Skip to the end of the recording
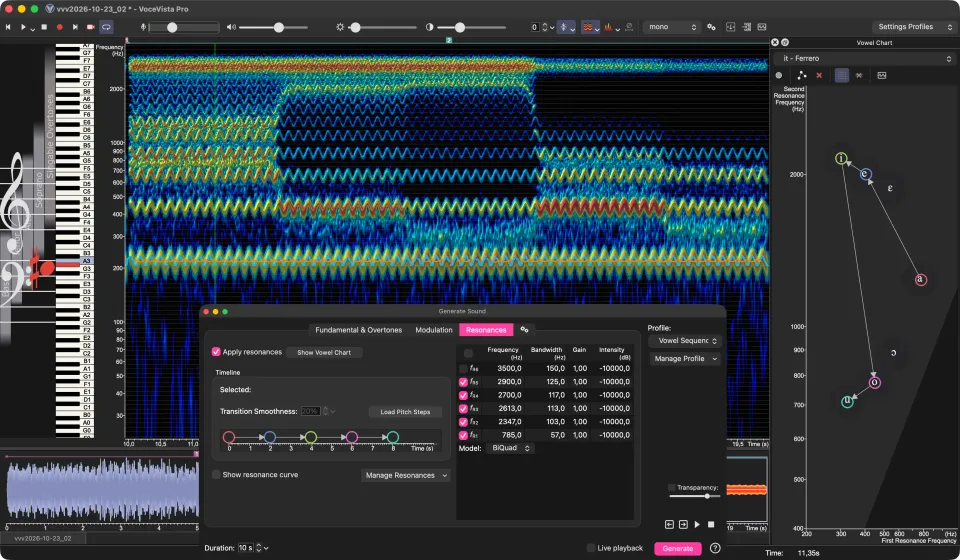Image resolution: width=960 pixels, height=560 pixels. [75, 27]
